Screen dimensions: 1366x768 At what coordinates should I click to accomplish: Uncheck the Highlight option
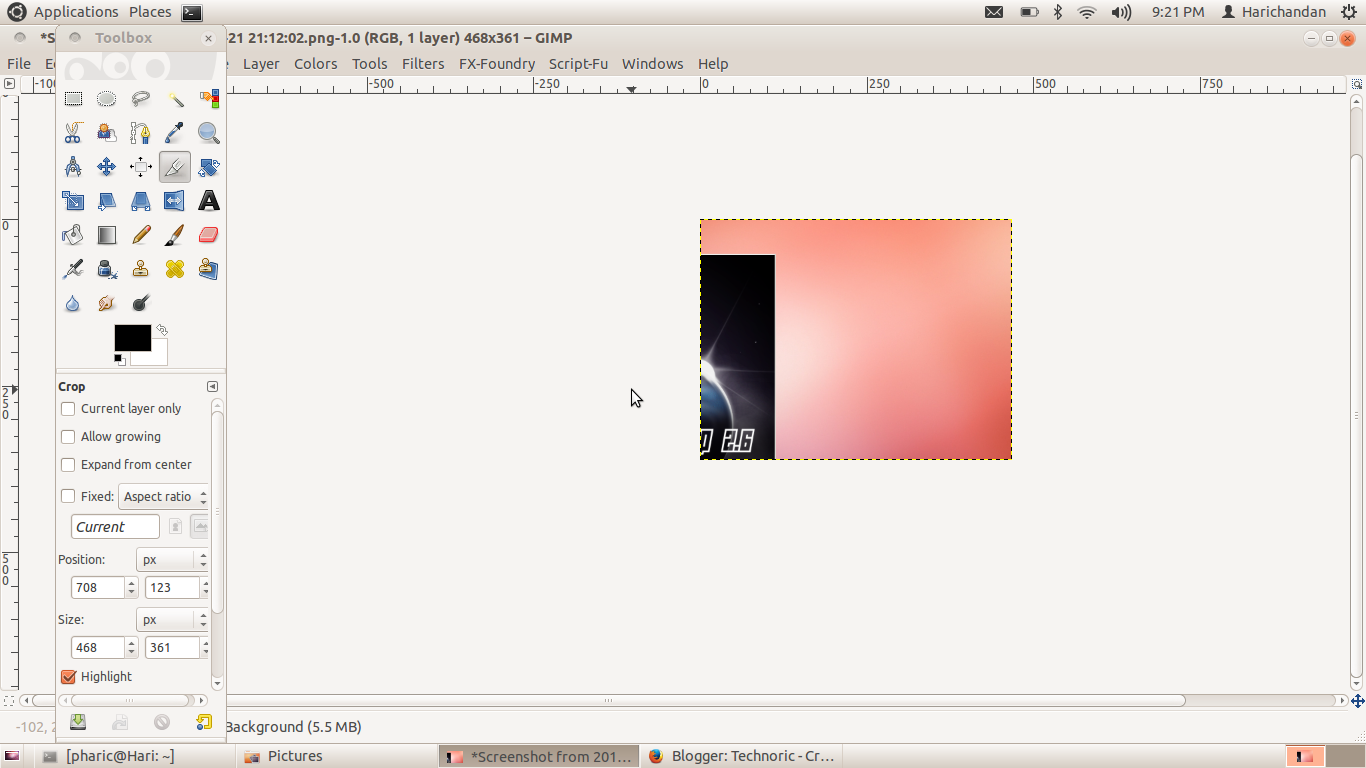click(x=68, y=676)
